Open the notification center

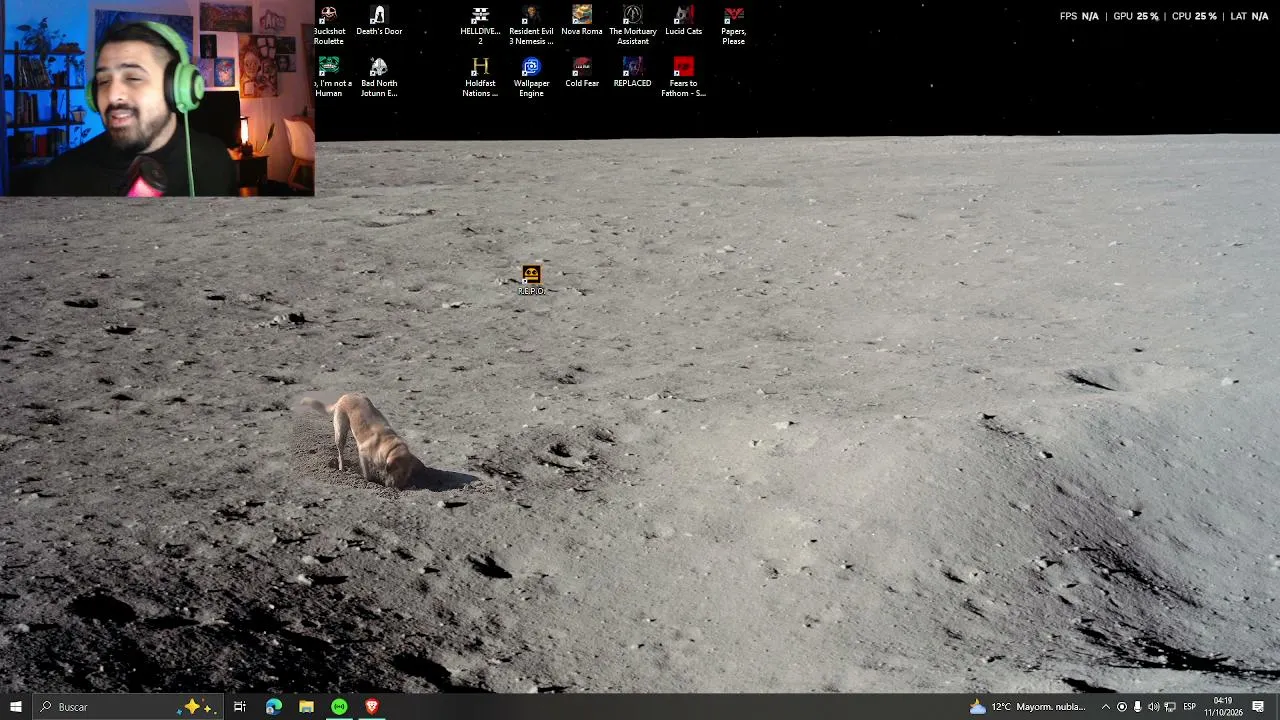(x=1258, y=707)
